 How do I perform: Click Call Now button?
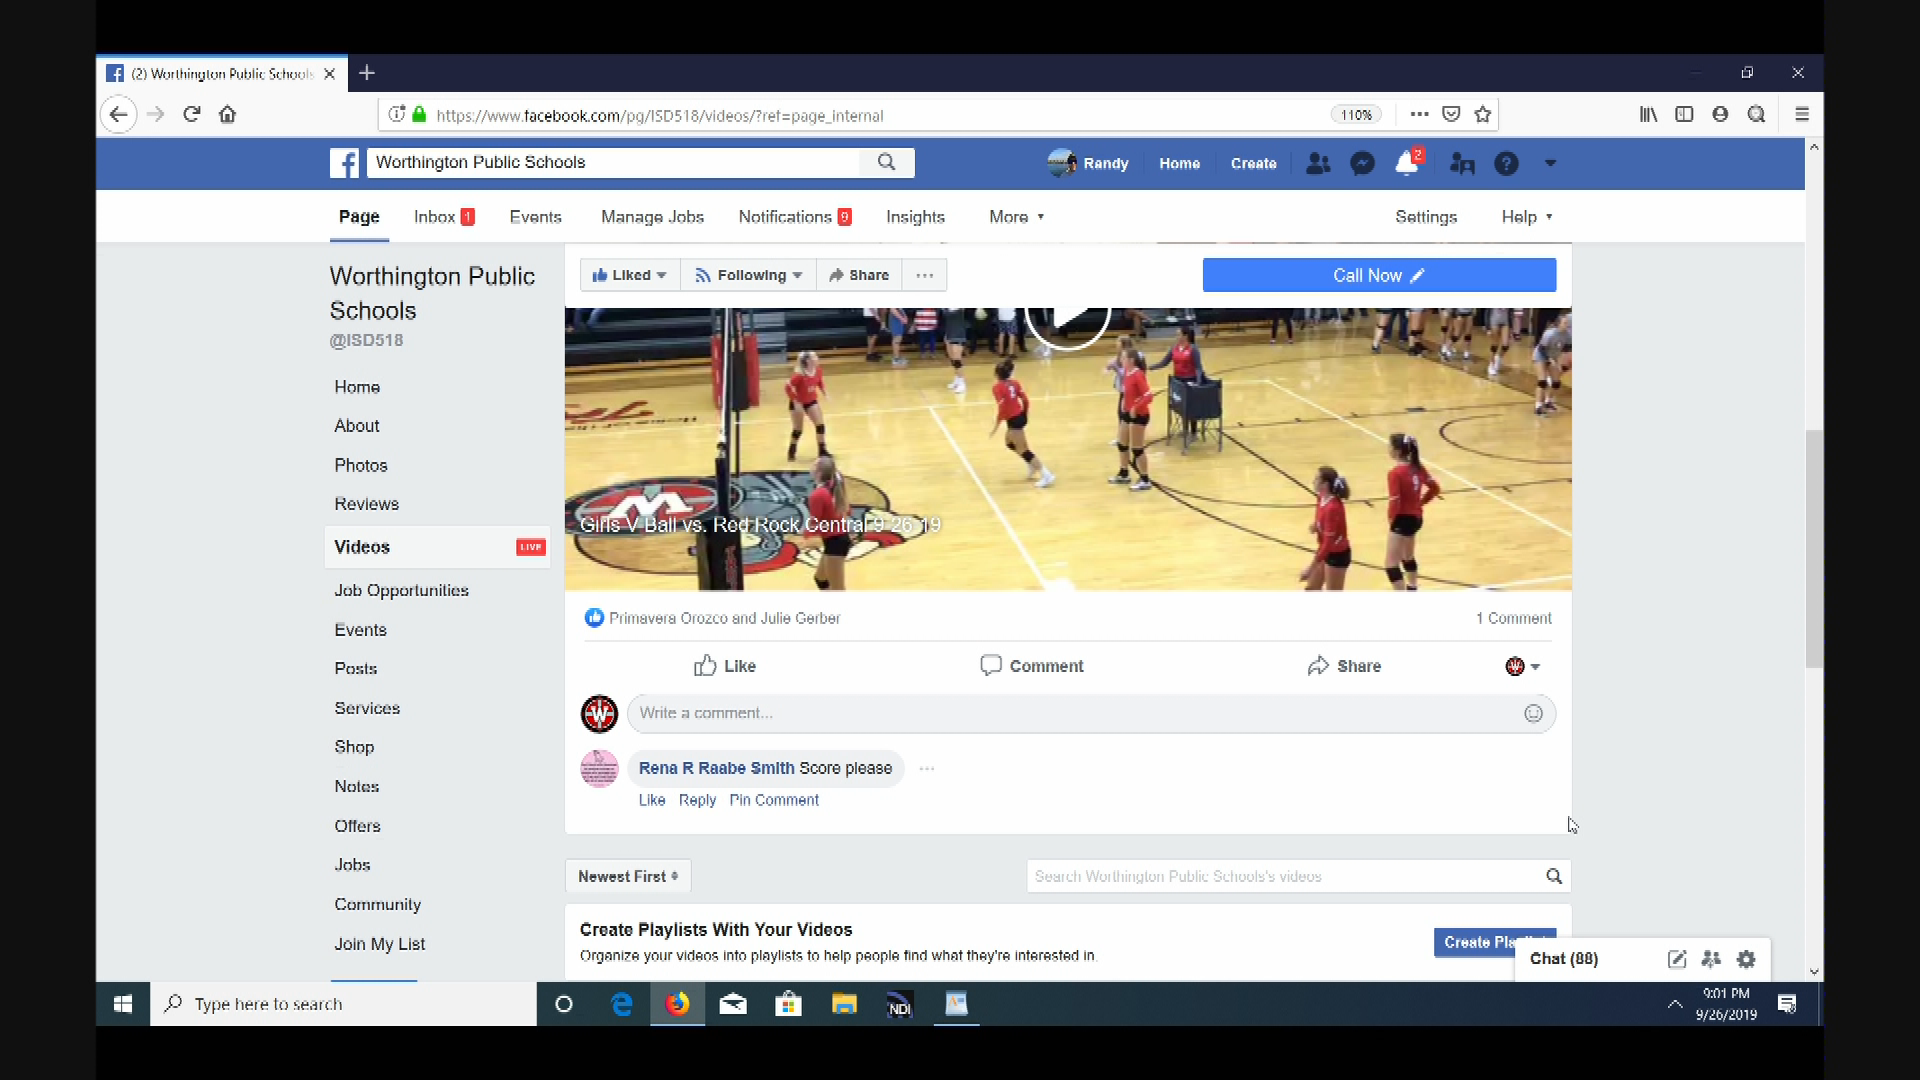1379,275
